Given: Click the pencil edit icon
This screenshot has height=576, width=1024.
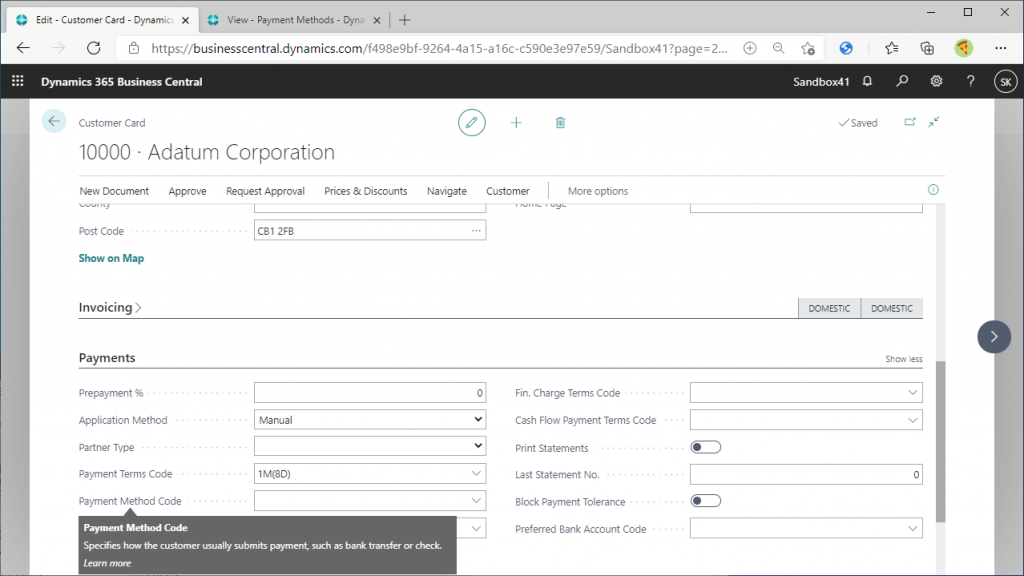Looking at the screenshot, I should tap(472, 122).
